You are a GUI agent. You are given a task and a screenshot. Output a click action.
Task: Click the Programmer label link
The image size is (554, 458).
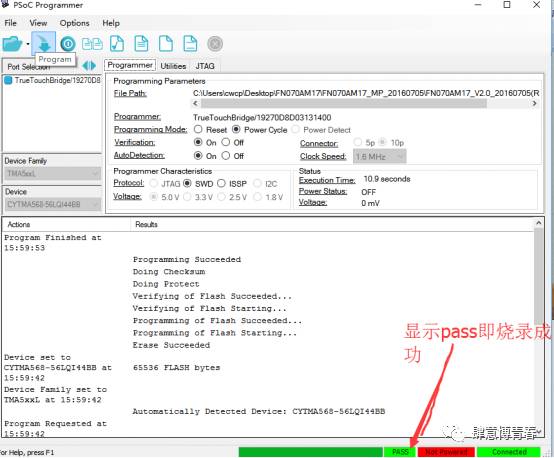[137, 117]
